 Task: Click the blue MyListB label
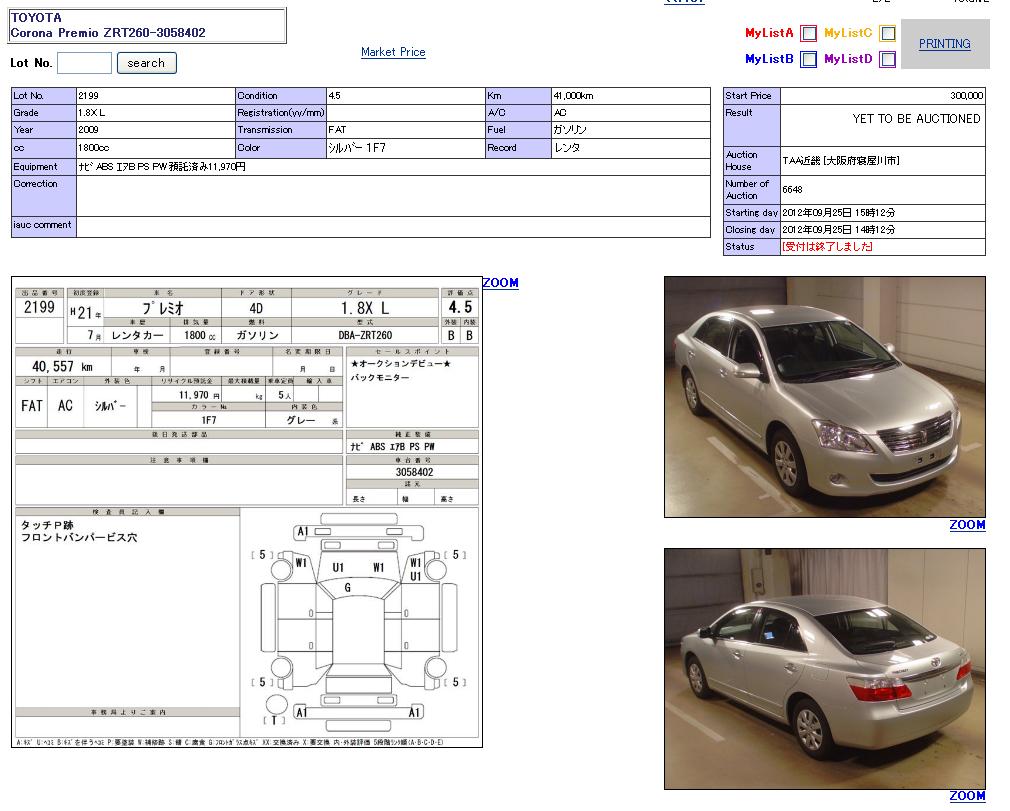tap(769, 60)
